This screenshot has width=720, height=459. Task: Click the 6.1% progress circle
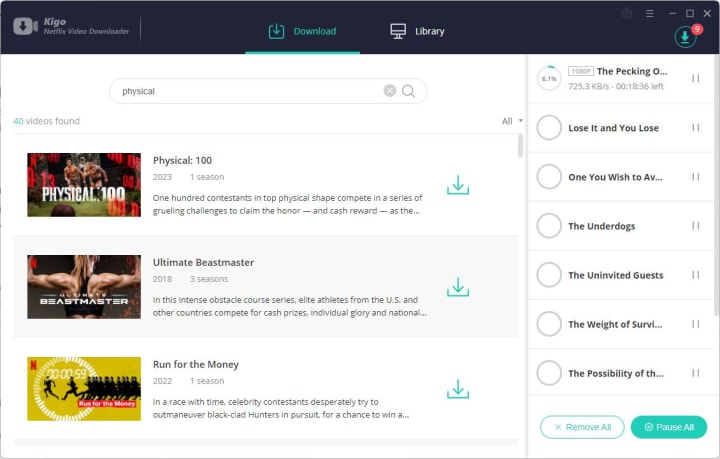[549, 78]
